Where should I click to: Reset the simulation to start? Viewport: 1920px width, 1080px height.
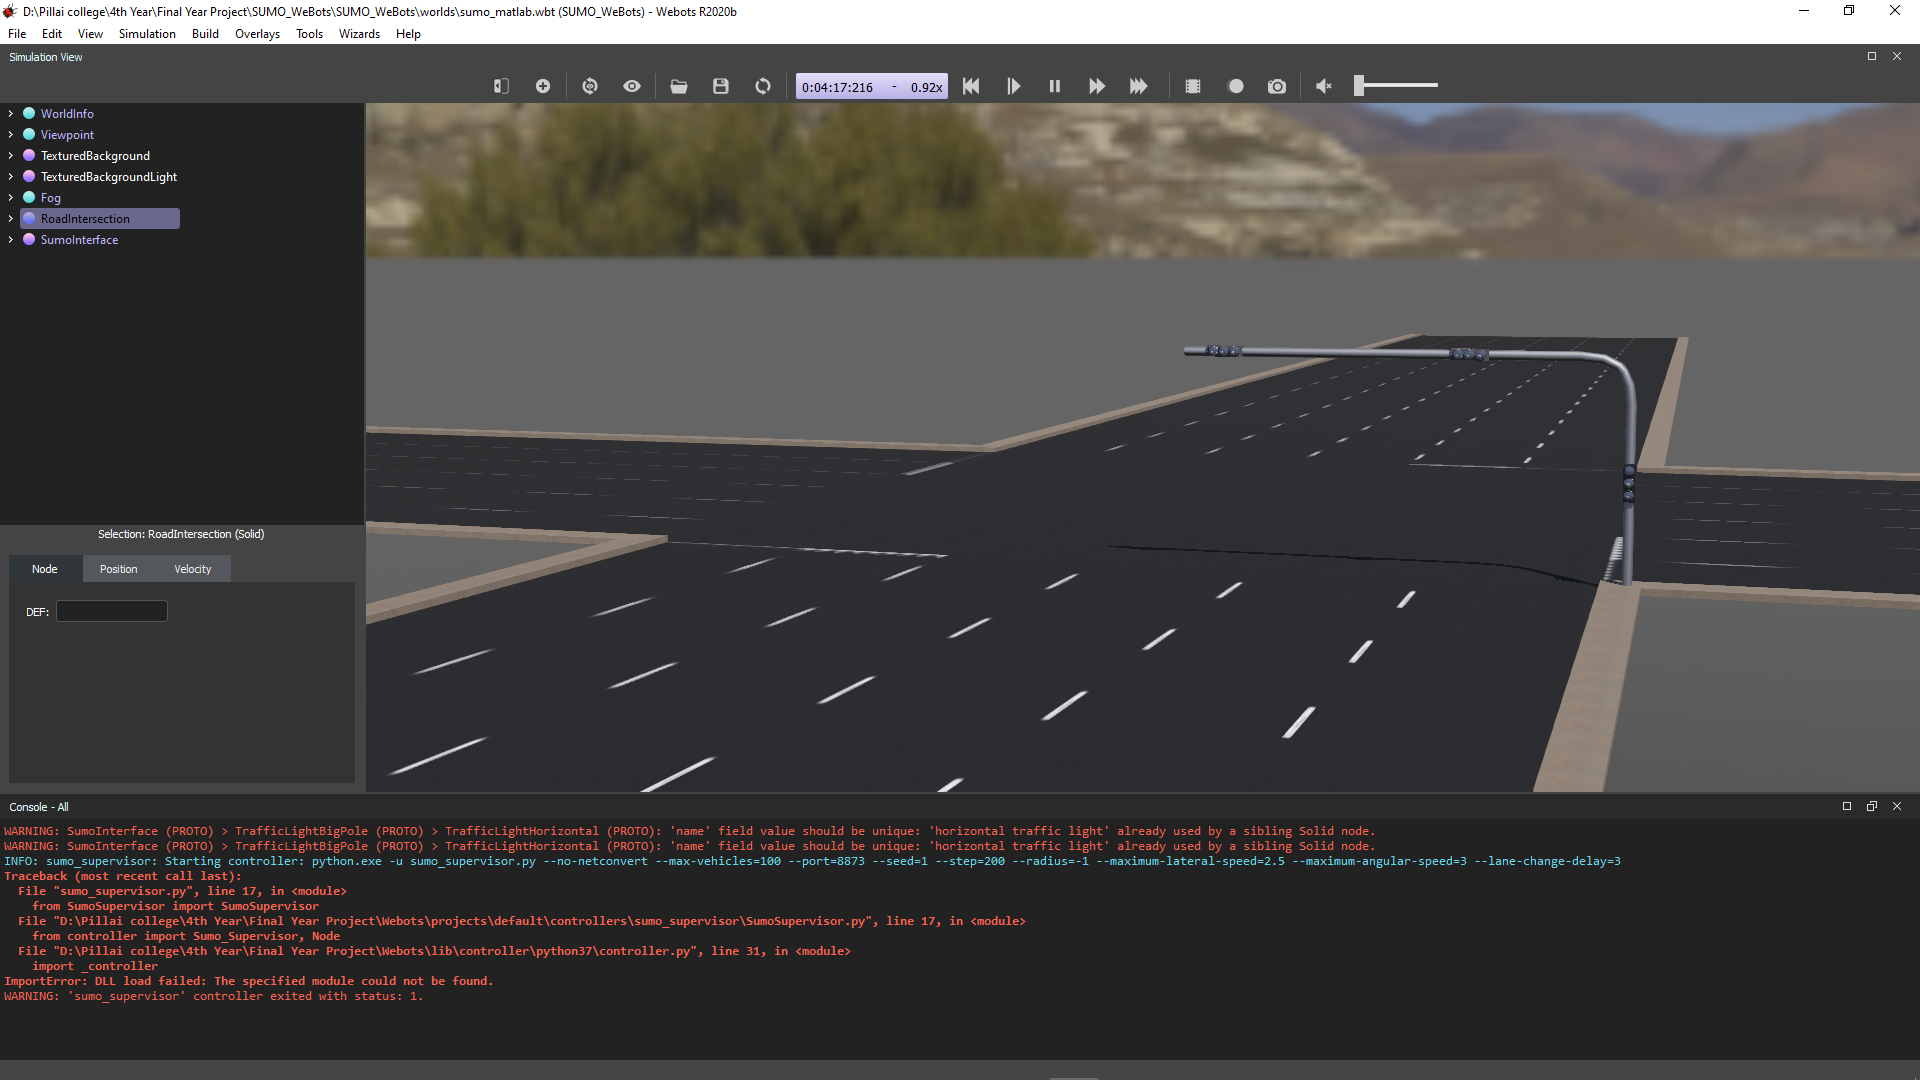pos(971,86)
